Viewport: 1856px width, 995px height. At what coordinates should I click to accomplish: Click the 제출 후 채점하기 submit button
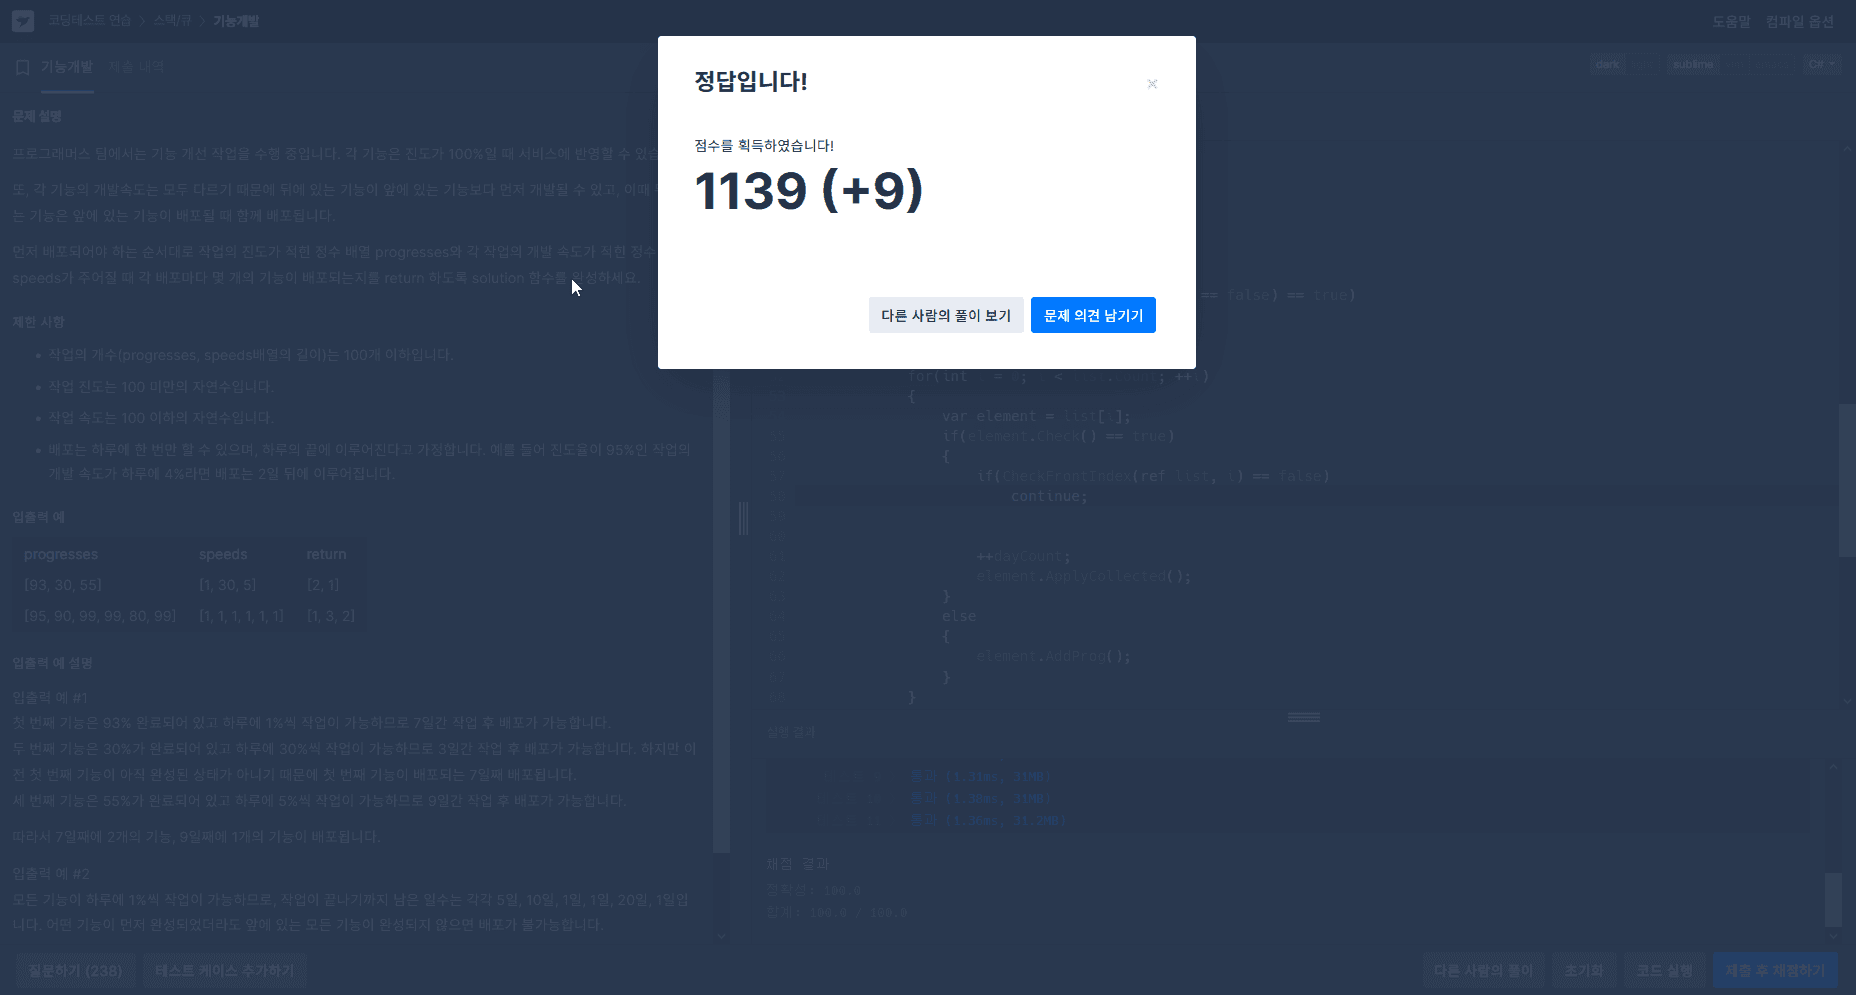coord(1775,970)
